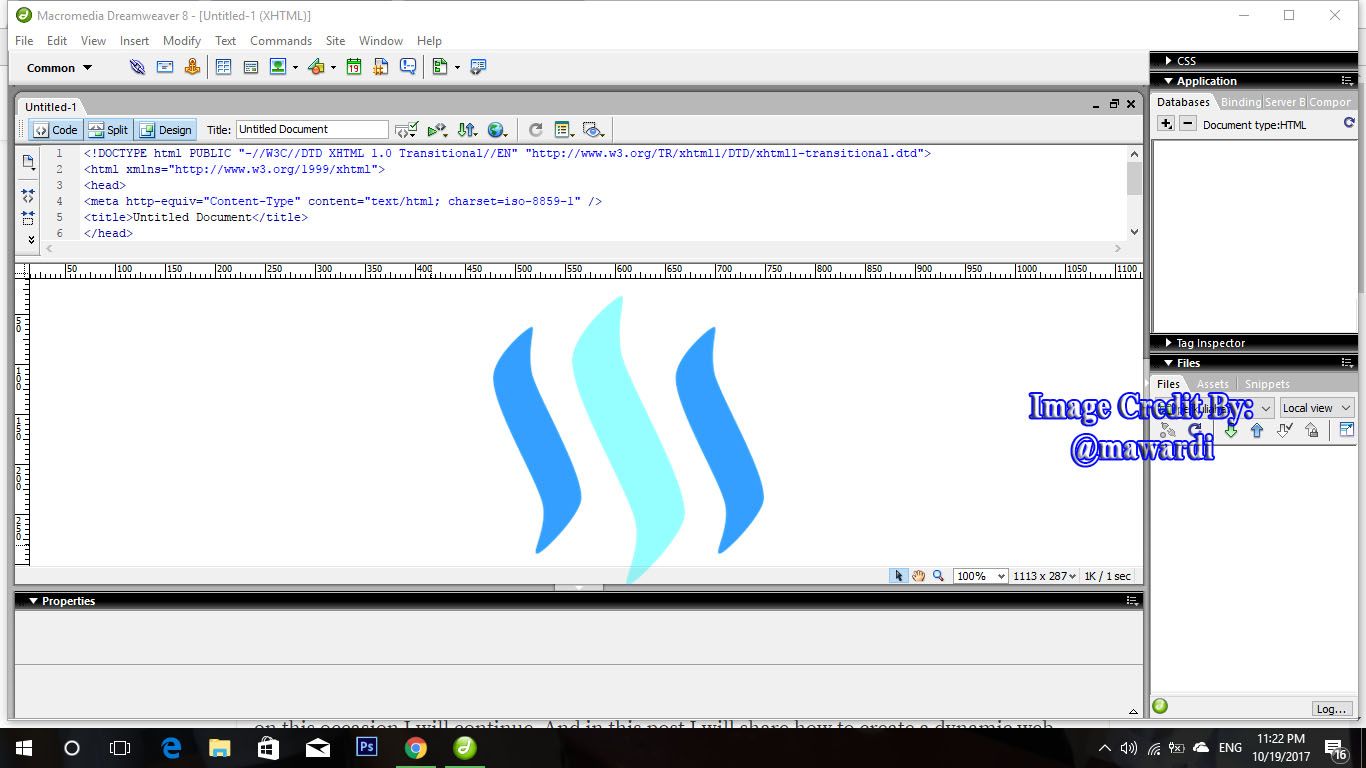Open the Commands menu
The image size is (1366, 768).
point(281,41)
